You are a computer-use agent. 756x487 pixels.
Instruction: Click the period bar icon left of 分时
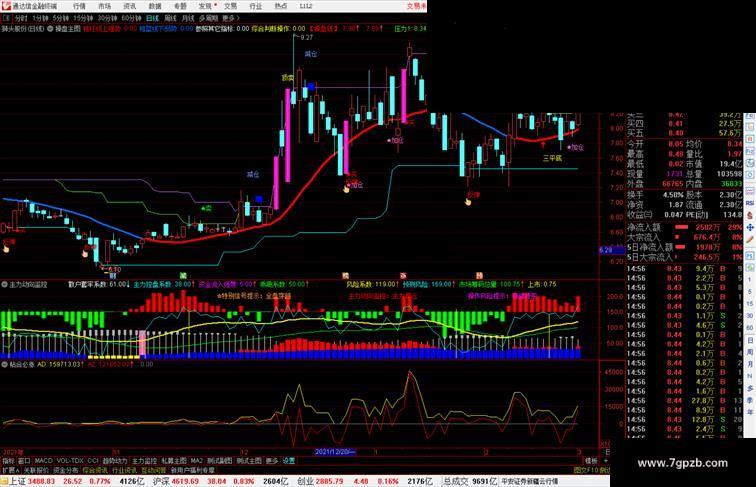[x=6, y=18]
